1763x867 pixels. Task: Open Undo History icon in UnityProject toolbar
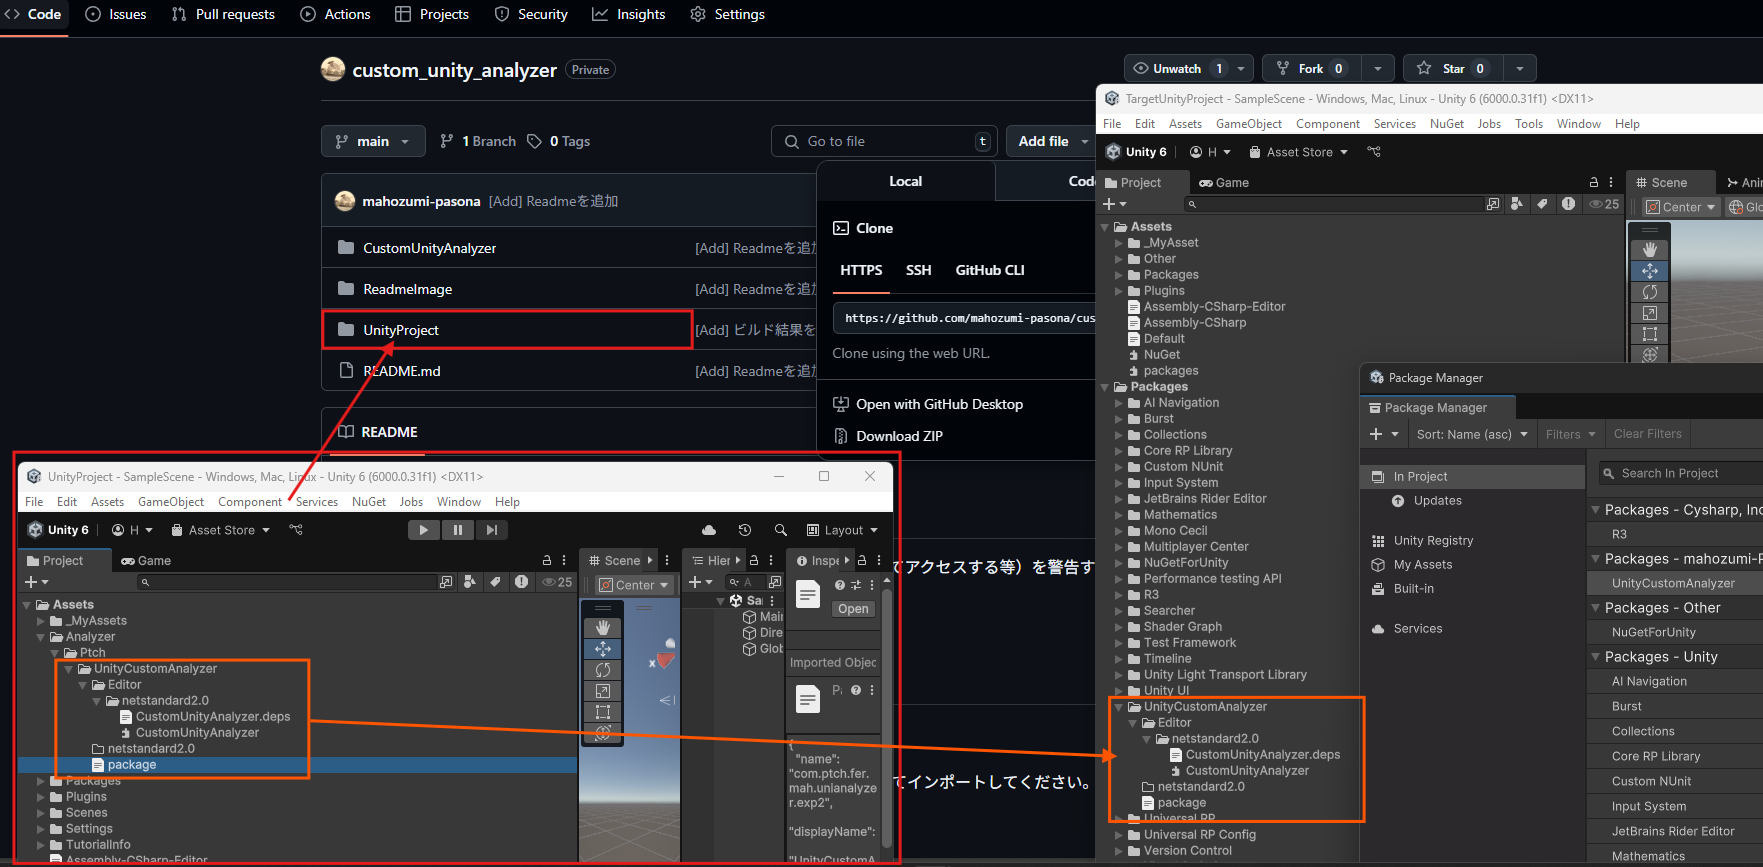click(744, 530)
